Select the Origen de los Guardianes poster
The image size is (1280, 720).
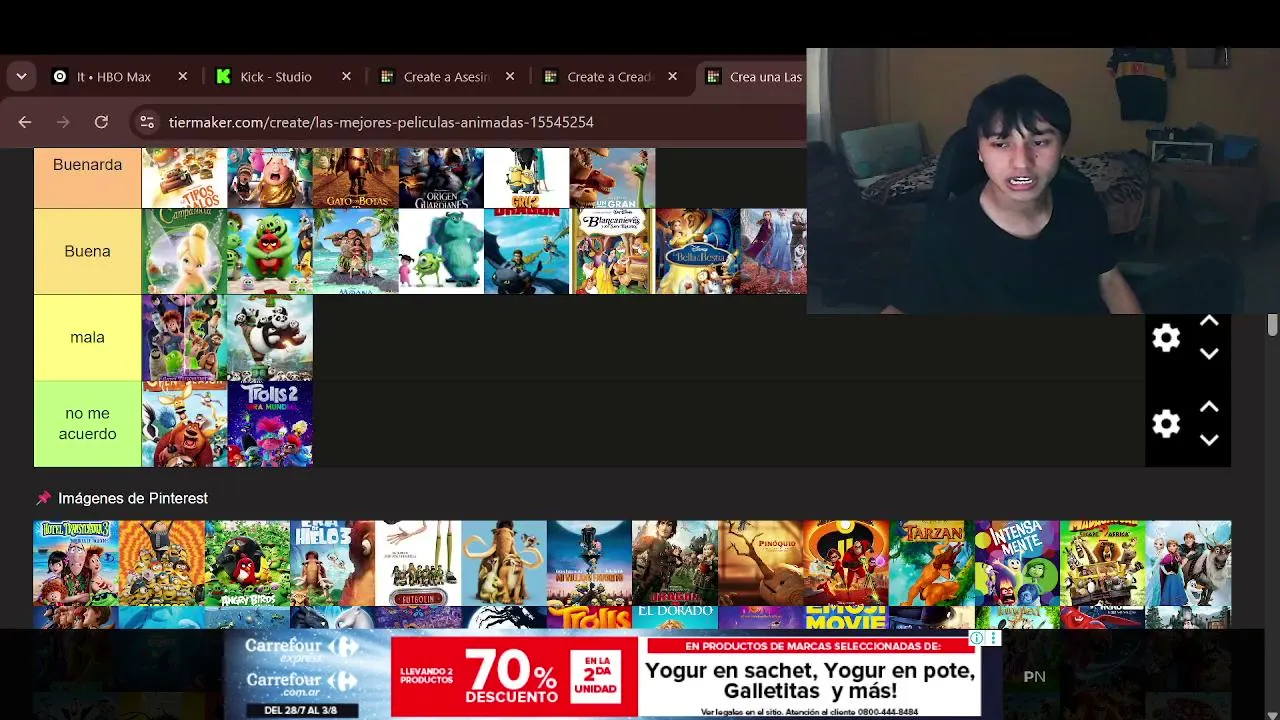(x=441, y=178)
